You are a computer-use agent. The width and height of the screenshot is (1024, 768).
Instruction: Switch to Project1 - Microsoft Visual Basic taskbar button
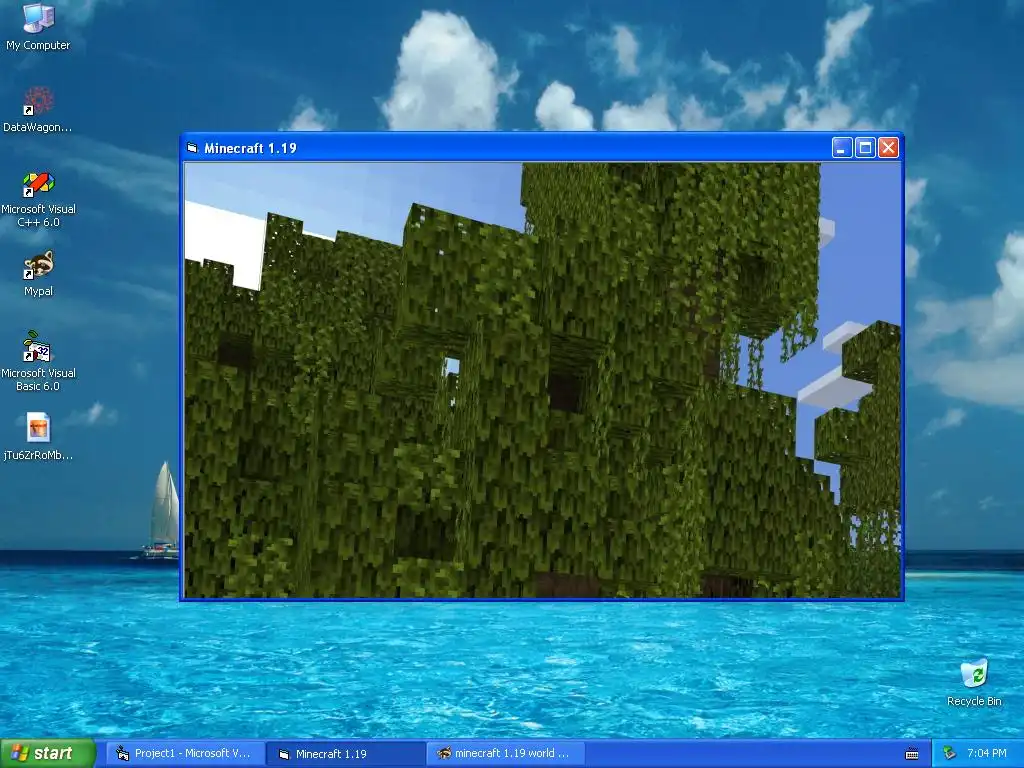point(185,754)
